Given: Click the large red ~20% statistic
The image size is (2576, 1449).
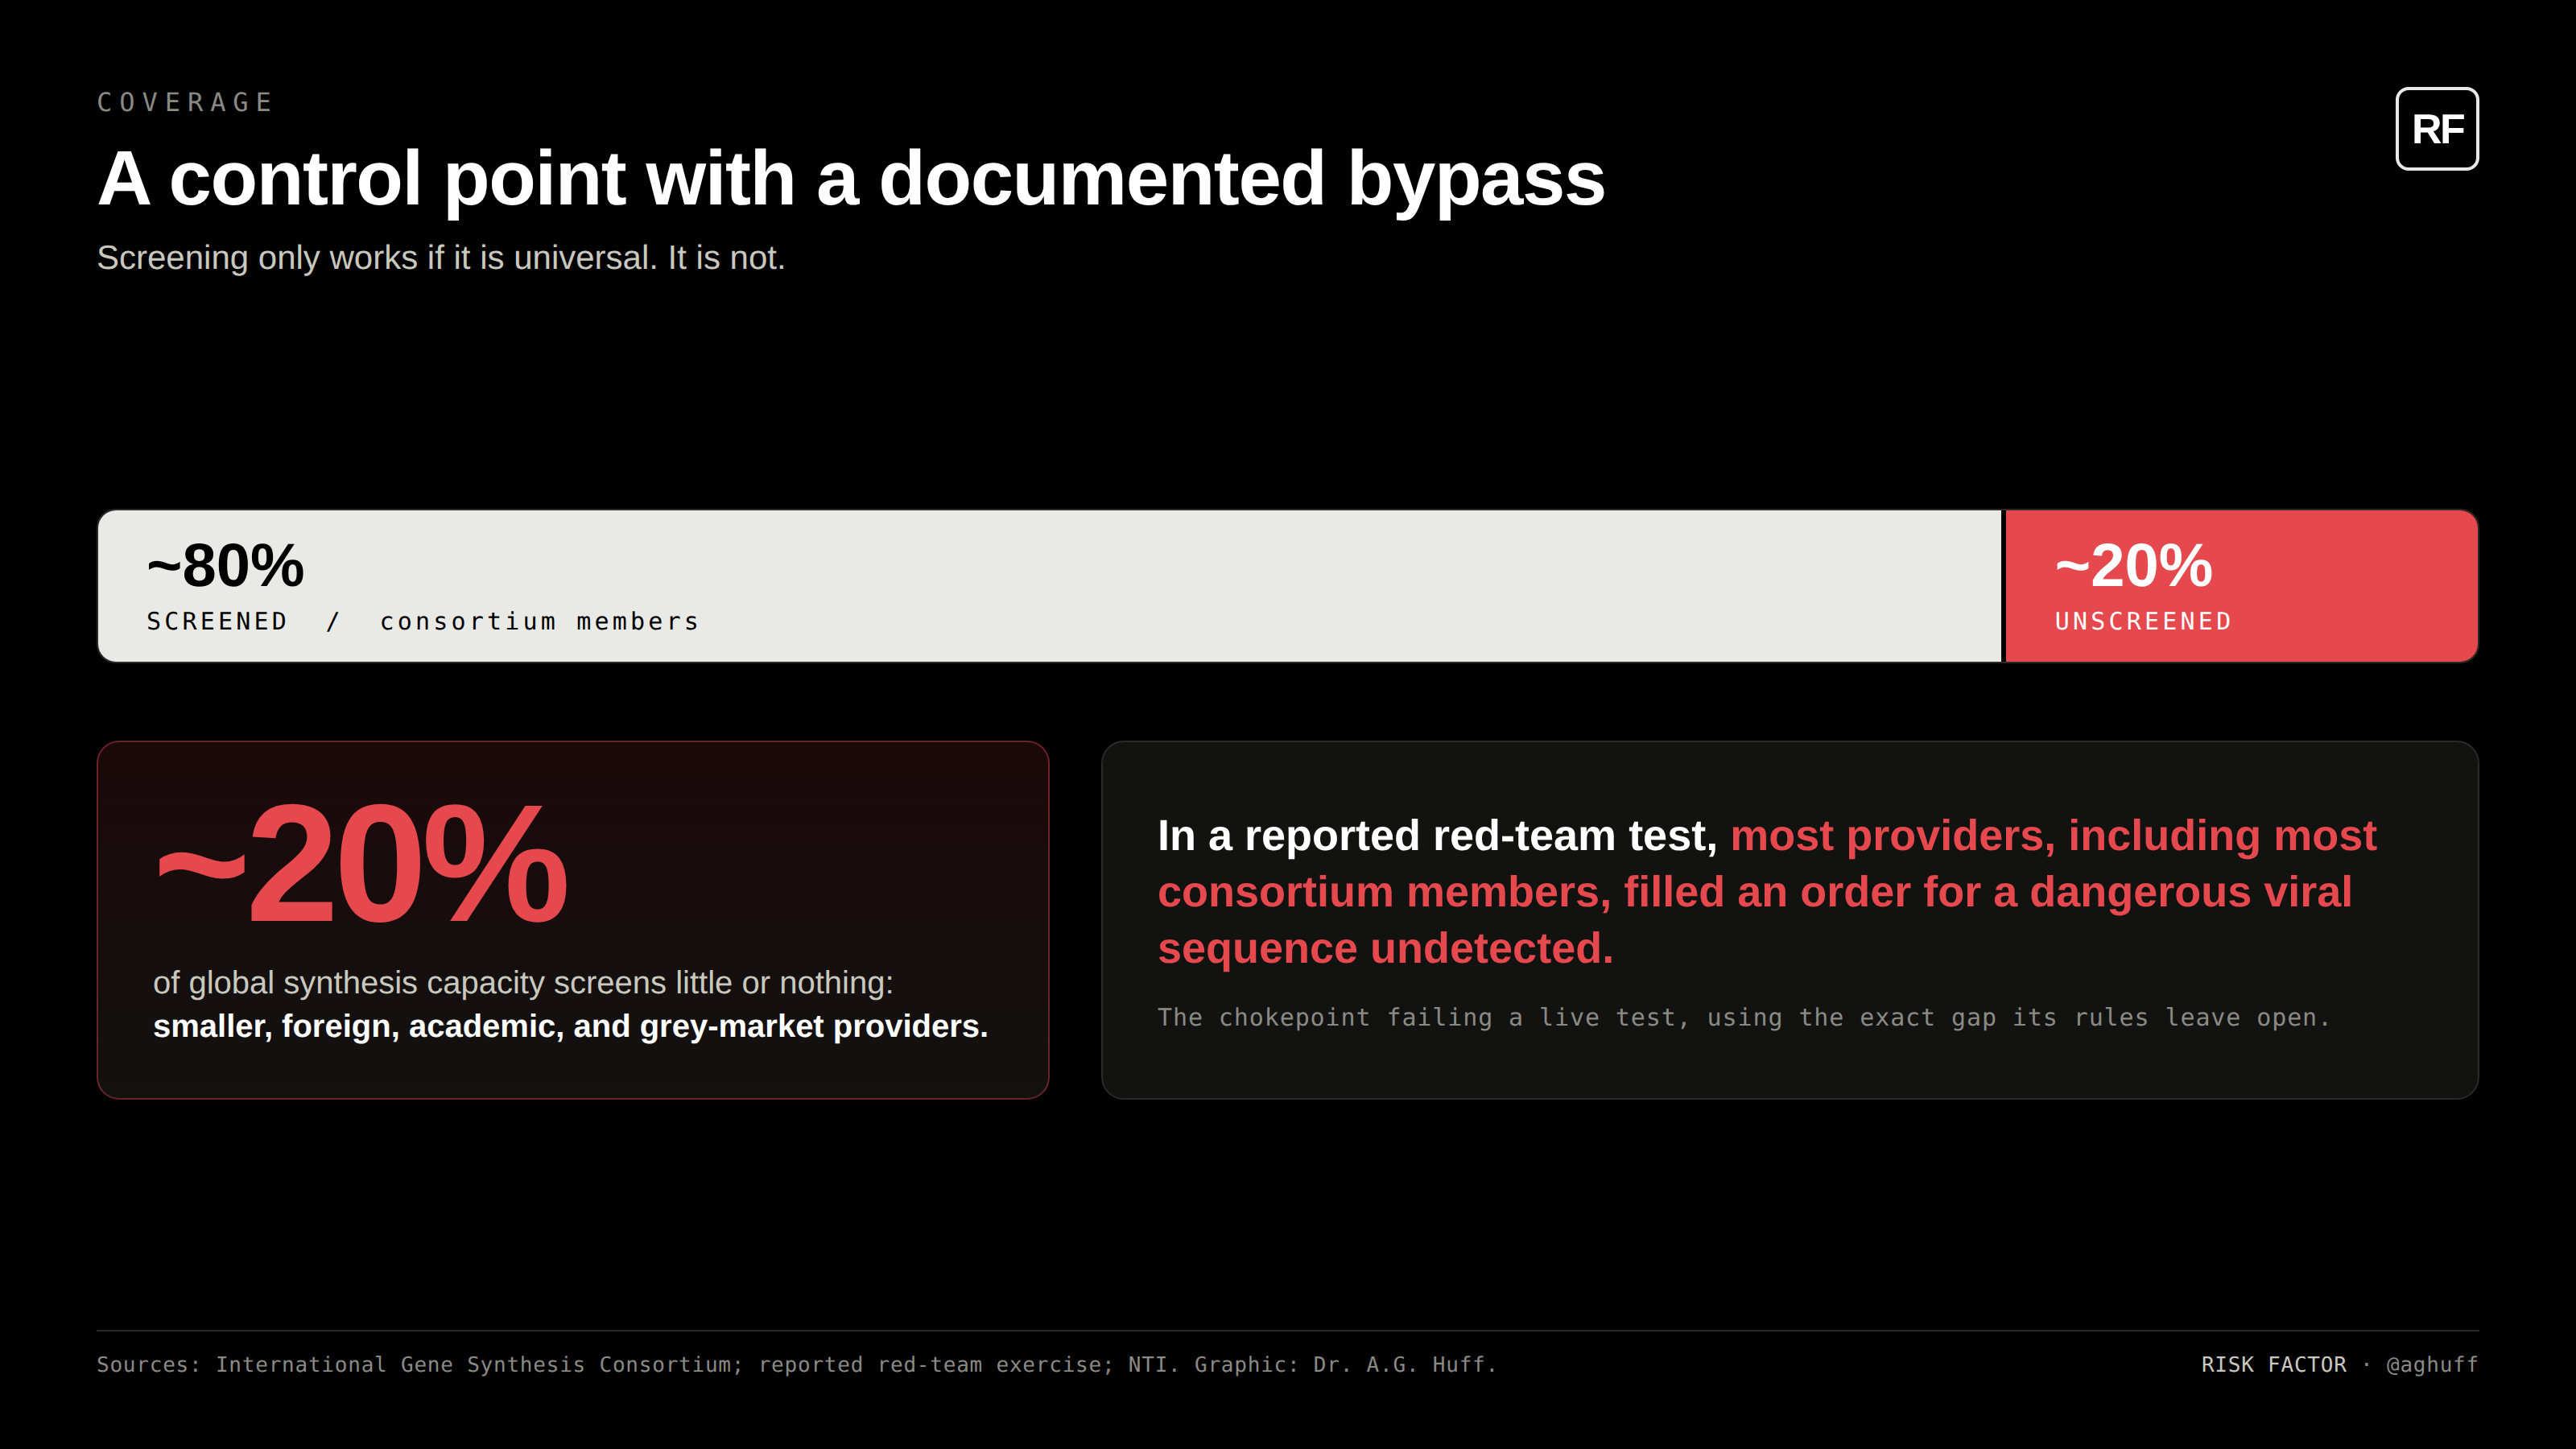Looking at the screenshot, I should click(x=361, y=864).
